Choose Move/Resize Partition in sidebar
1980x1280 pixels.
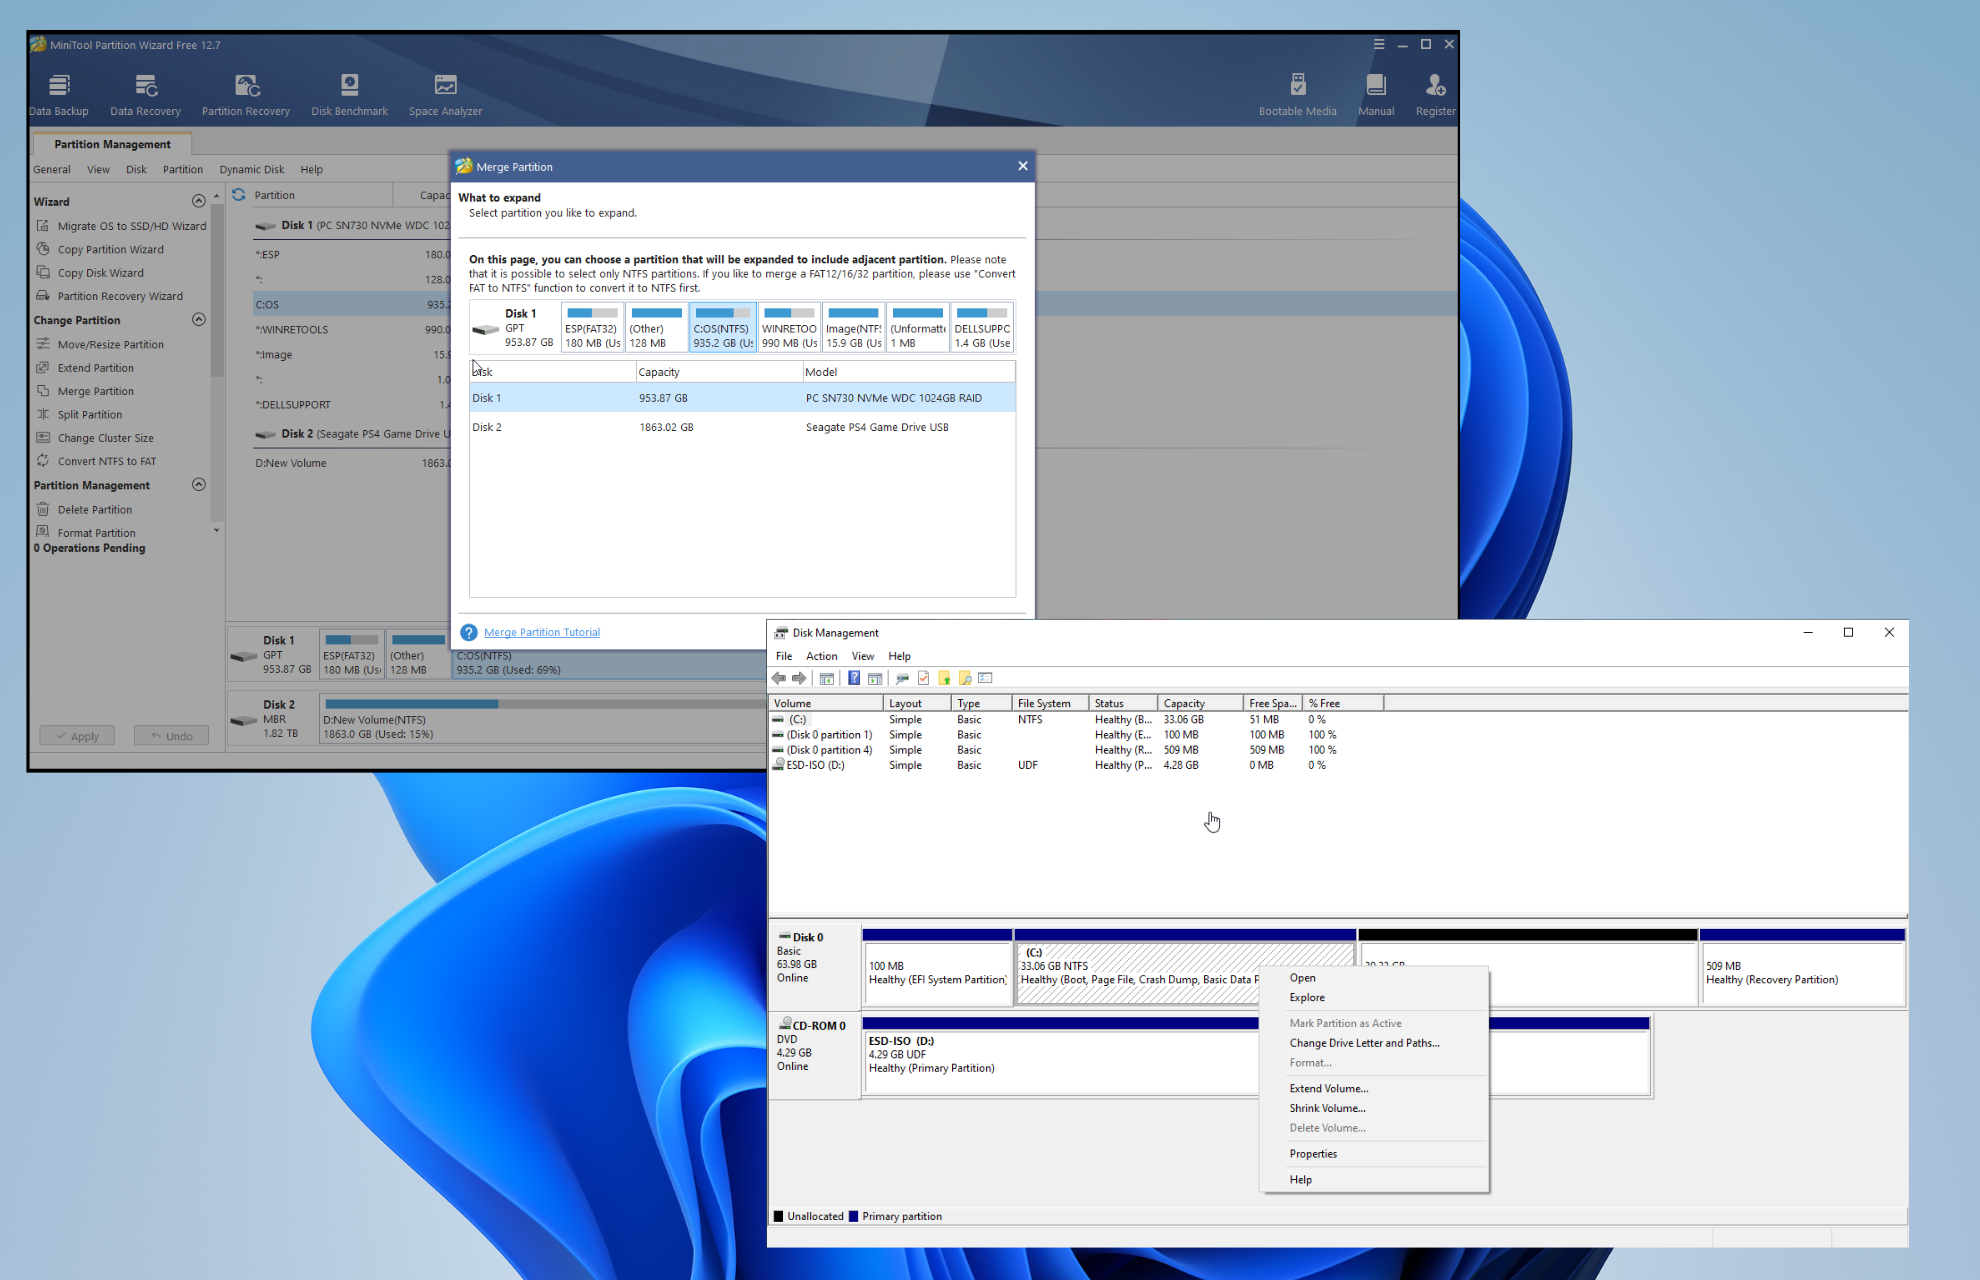pos(100,344)
